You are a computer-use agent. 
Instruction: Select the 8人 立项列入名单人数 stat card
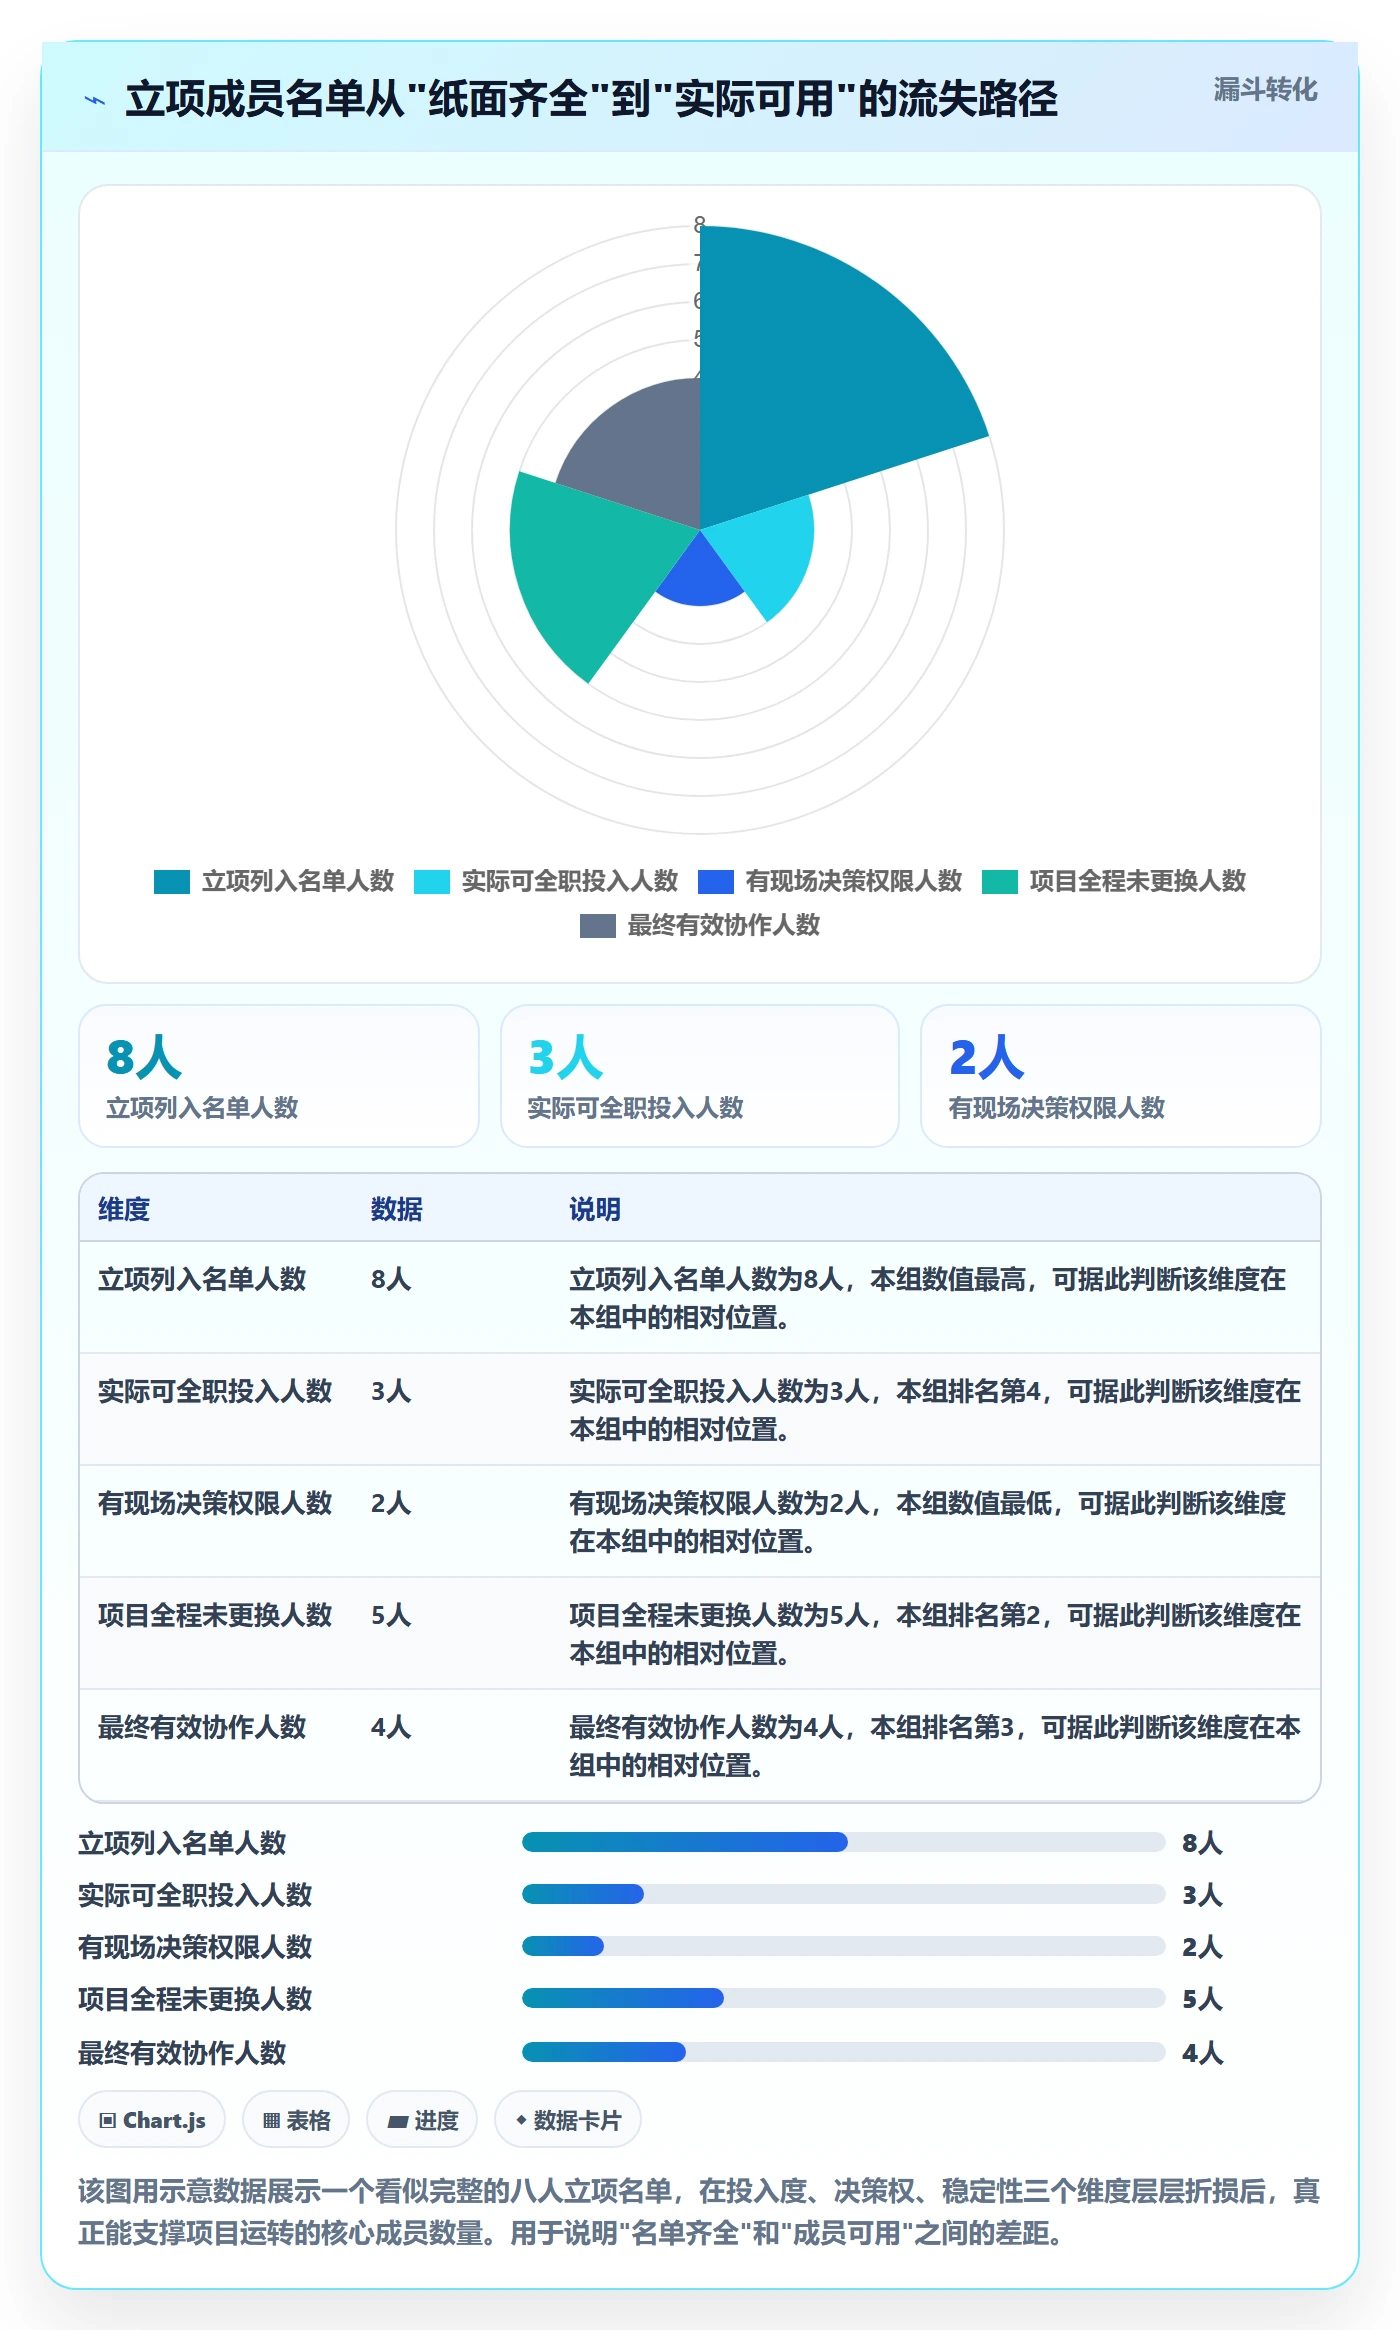point(279,1076)
